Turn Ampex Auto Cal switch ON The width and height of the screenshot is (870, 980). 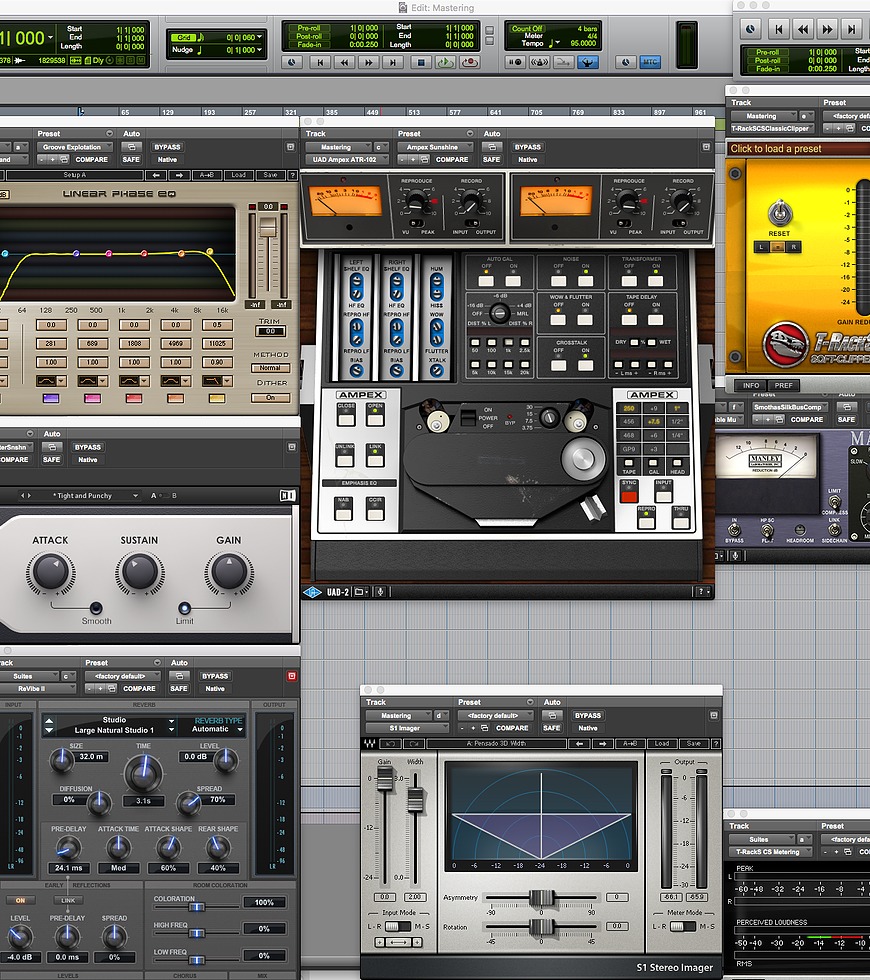[x=513, y=281]
